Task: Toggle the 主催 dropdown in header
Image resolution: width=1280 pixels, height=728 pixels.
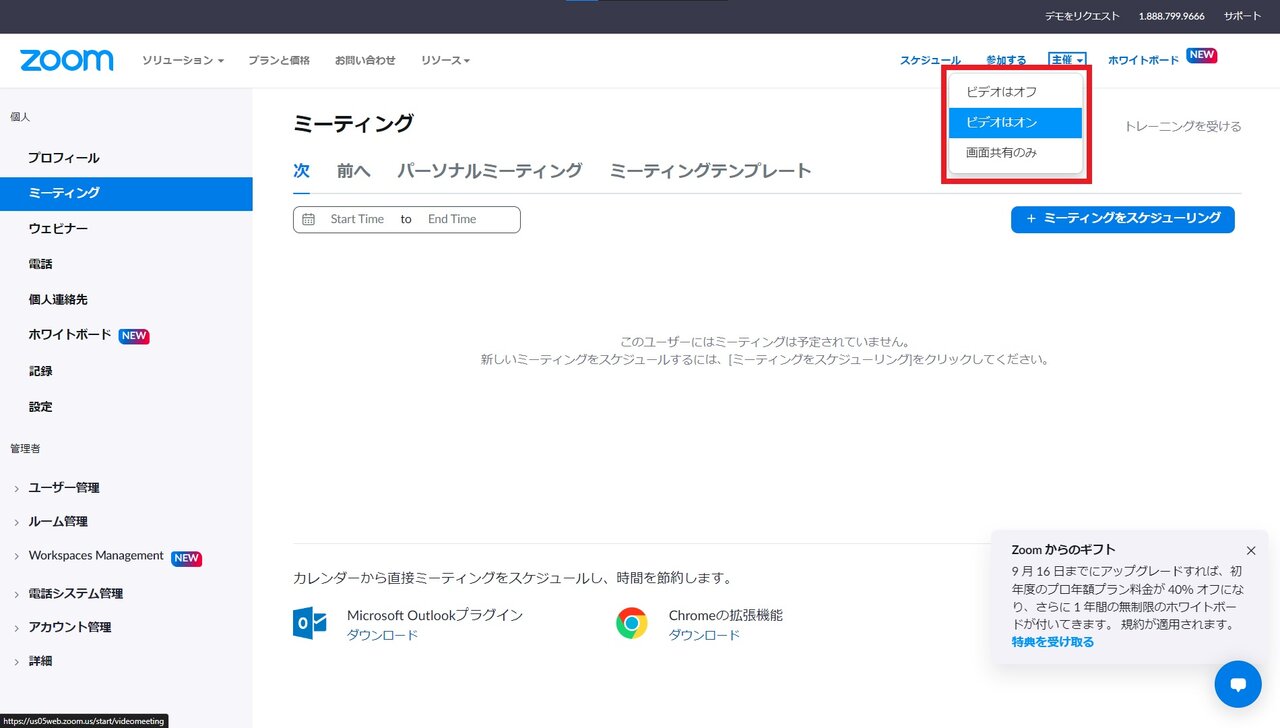Action: pos(1067,60)
